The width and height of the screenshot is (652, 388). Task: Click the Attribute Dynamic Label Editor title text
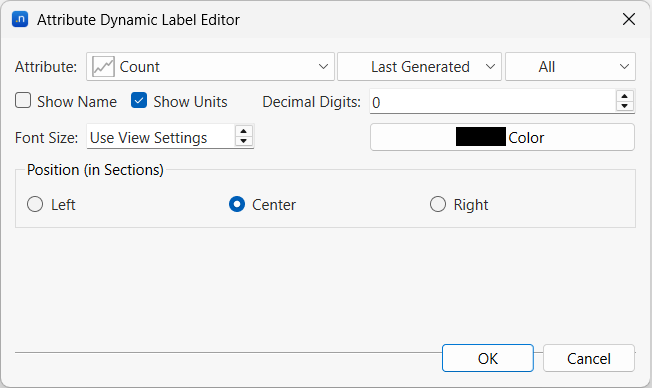tap(138, 20)
